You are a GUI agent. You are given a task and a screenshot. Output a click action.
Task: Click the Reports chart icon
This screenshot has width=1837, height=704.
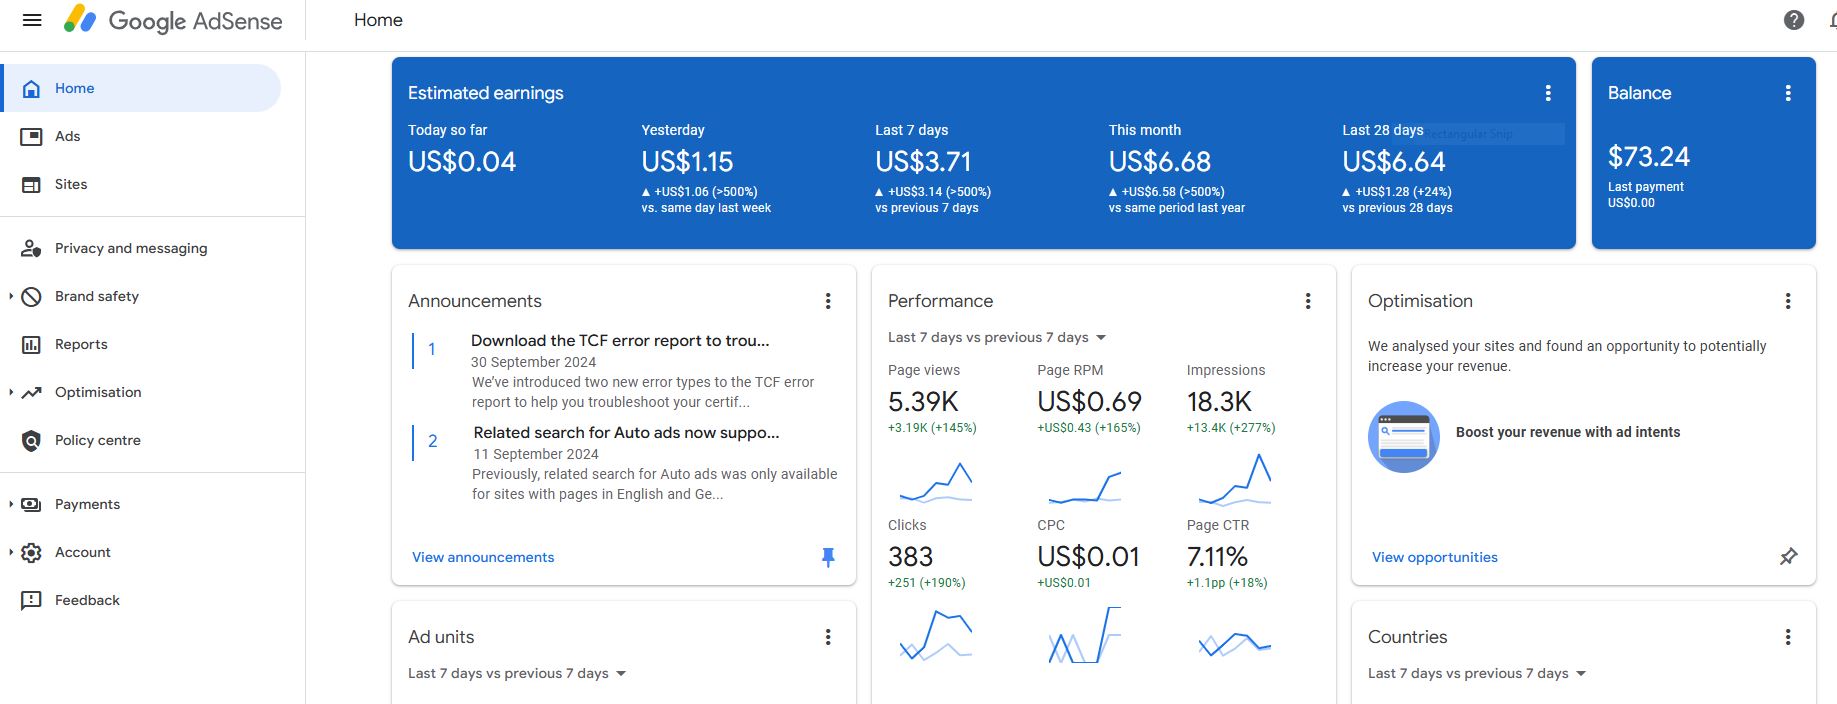click(31, 344)
